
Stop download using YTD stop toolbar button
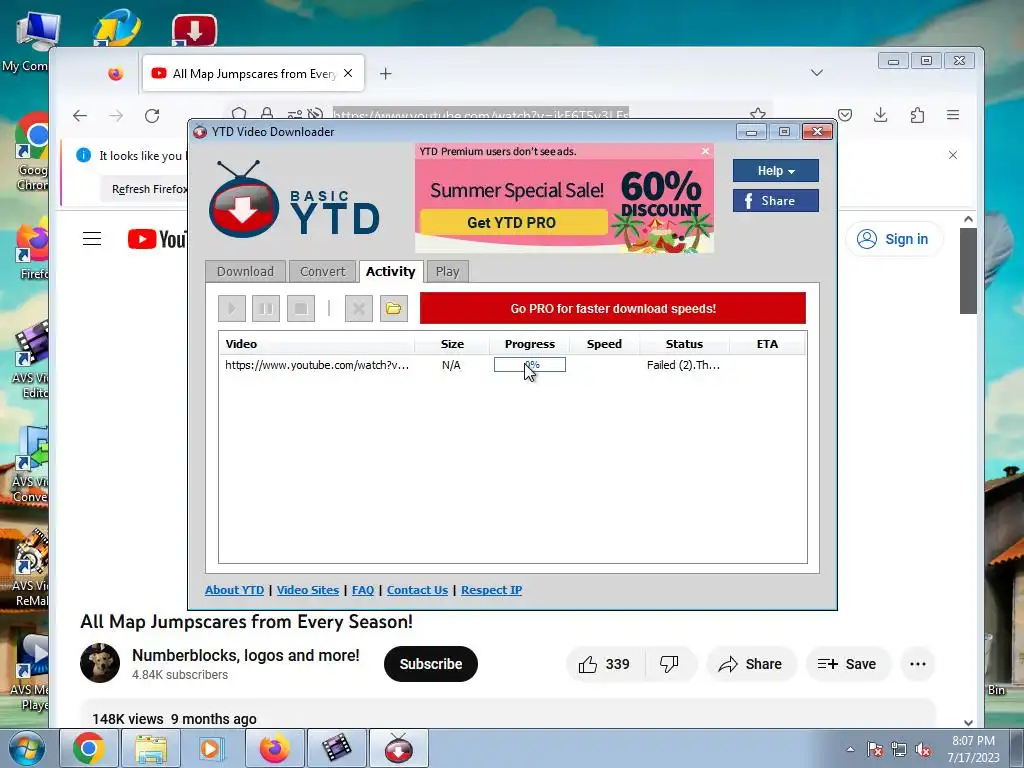[300, 308]
